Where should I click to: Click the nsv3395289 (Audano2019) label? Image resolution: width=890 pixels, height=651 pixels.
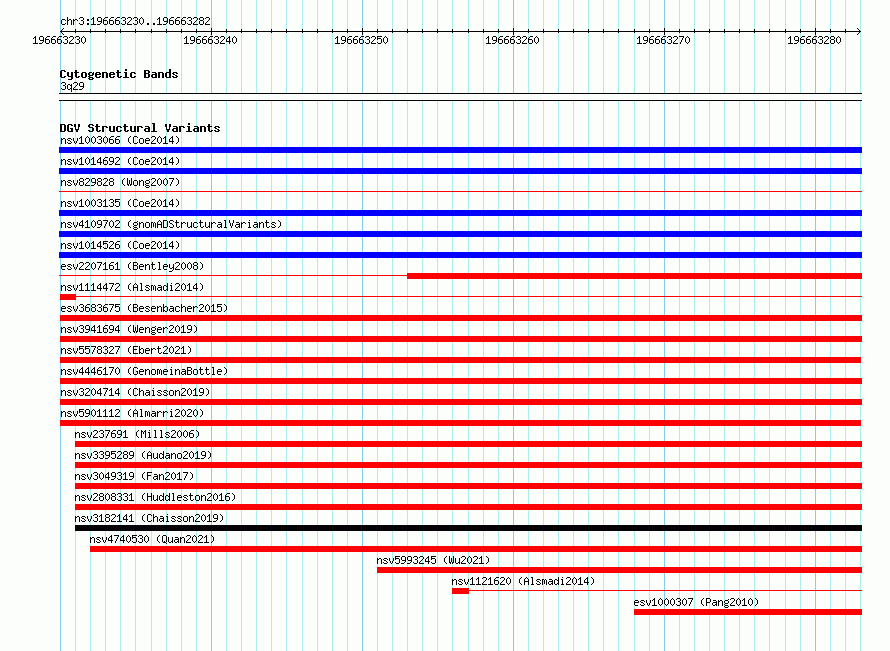coord(143,455)
